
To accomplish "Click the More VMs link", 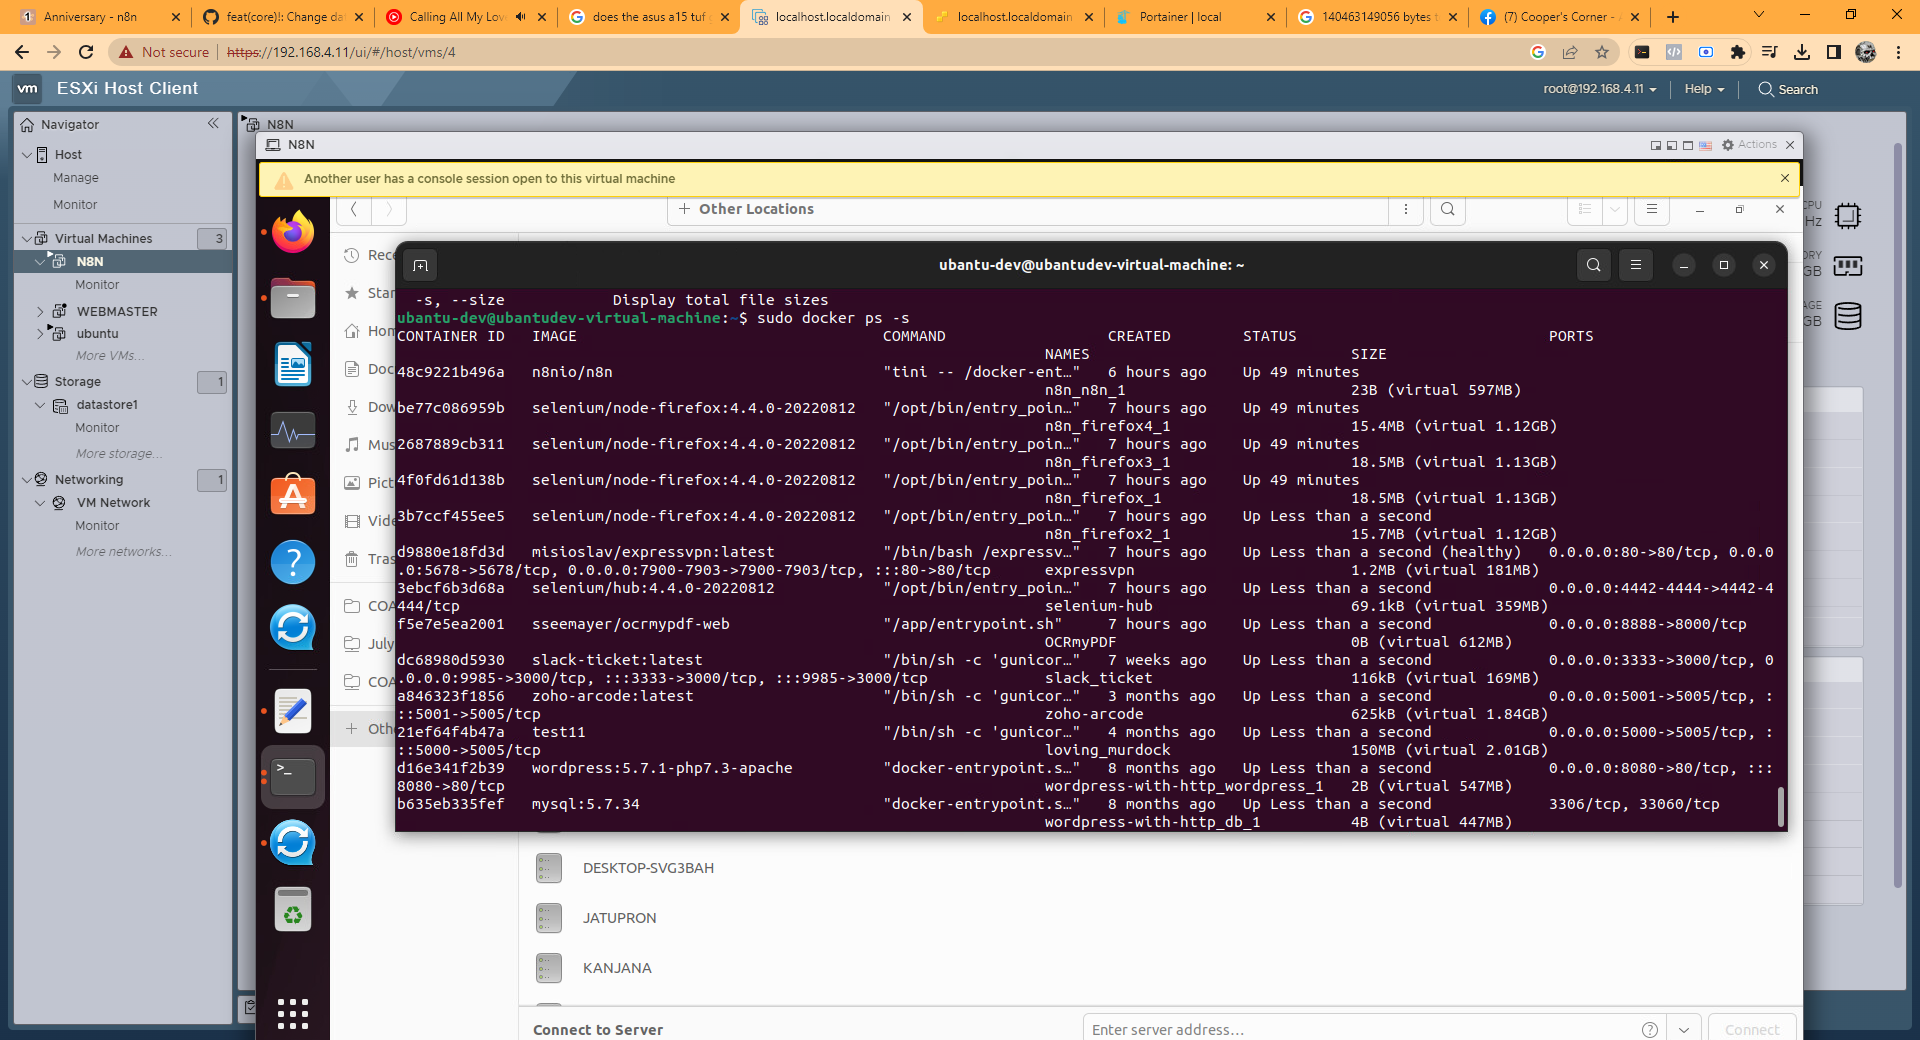I will pos(110,356).
